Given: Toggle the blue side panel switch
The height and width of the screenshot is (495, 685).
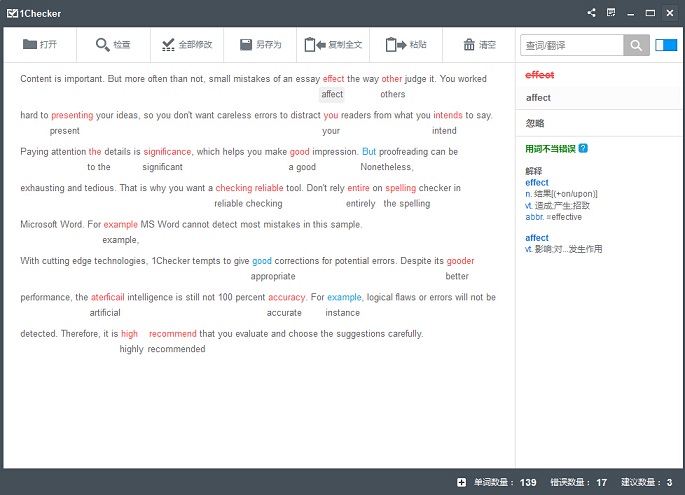Looking at the screenshot, I should tap(666, 45).
